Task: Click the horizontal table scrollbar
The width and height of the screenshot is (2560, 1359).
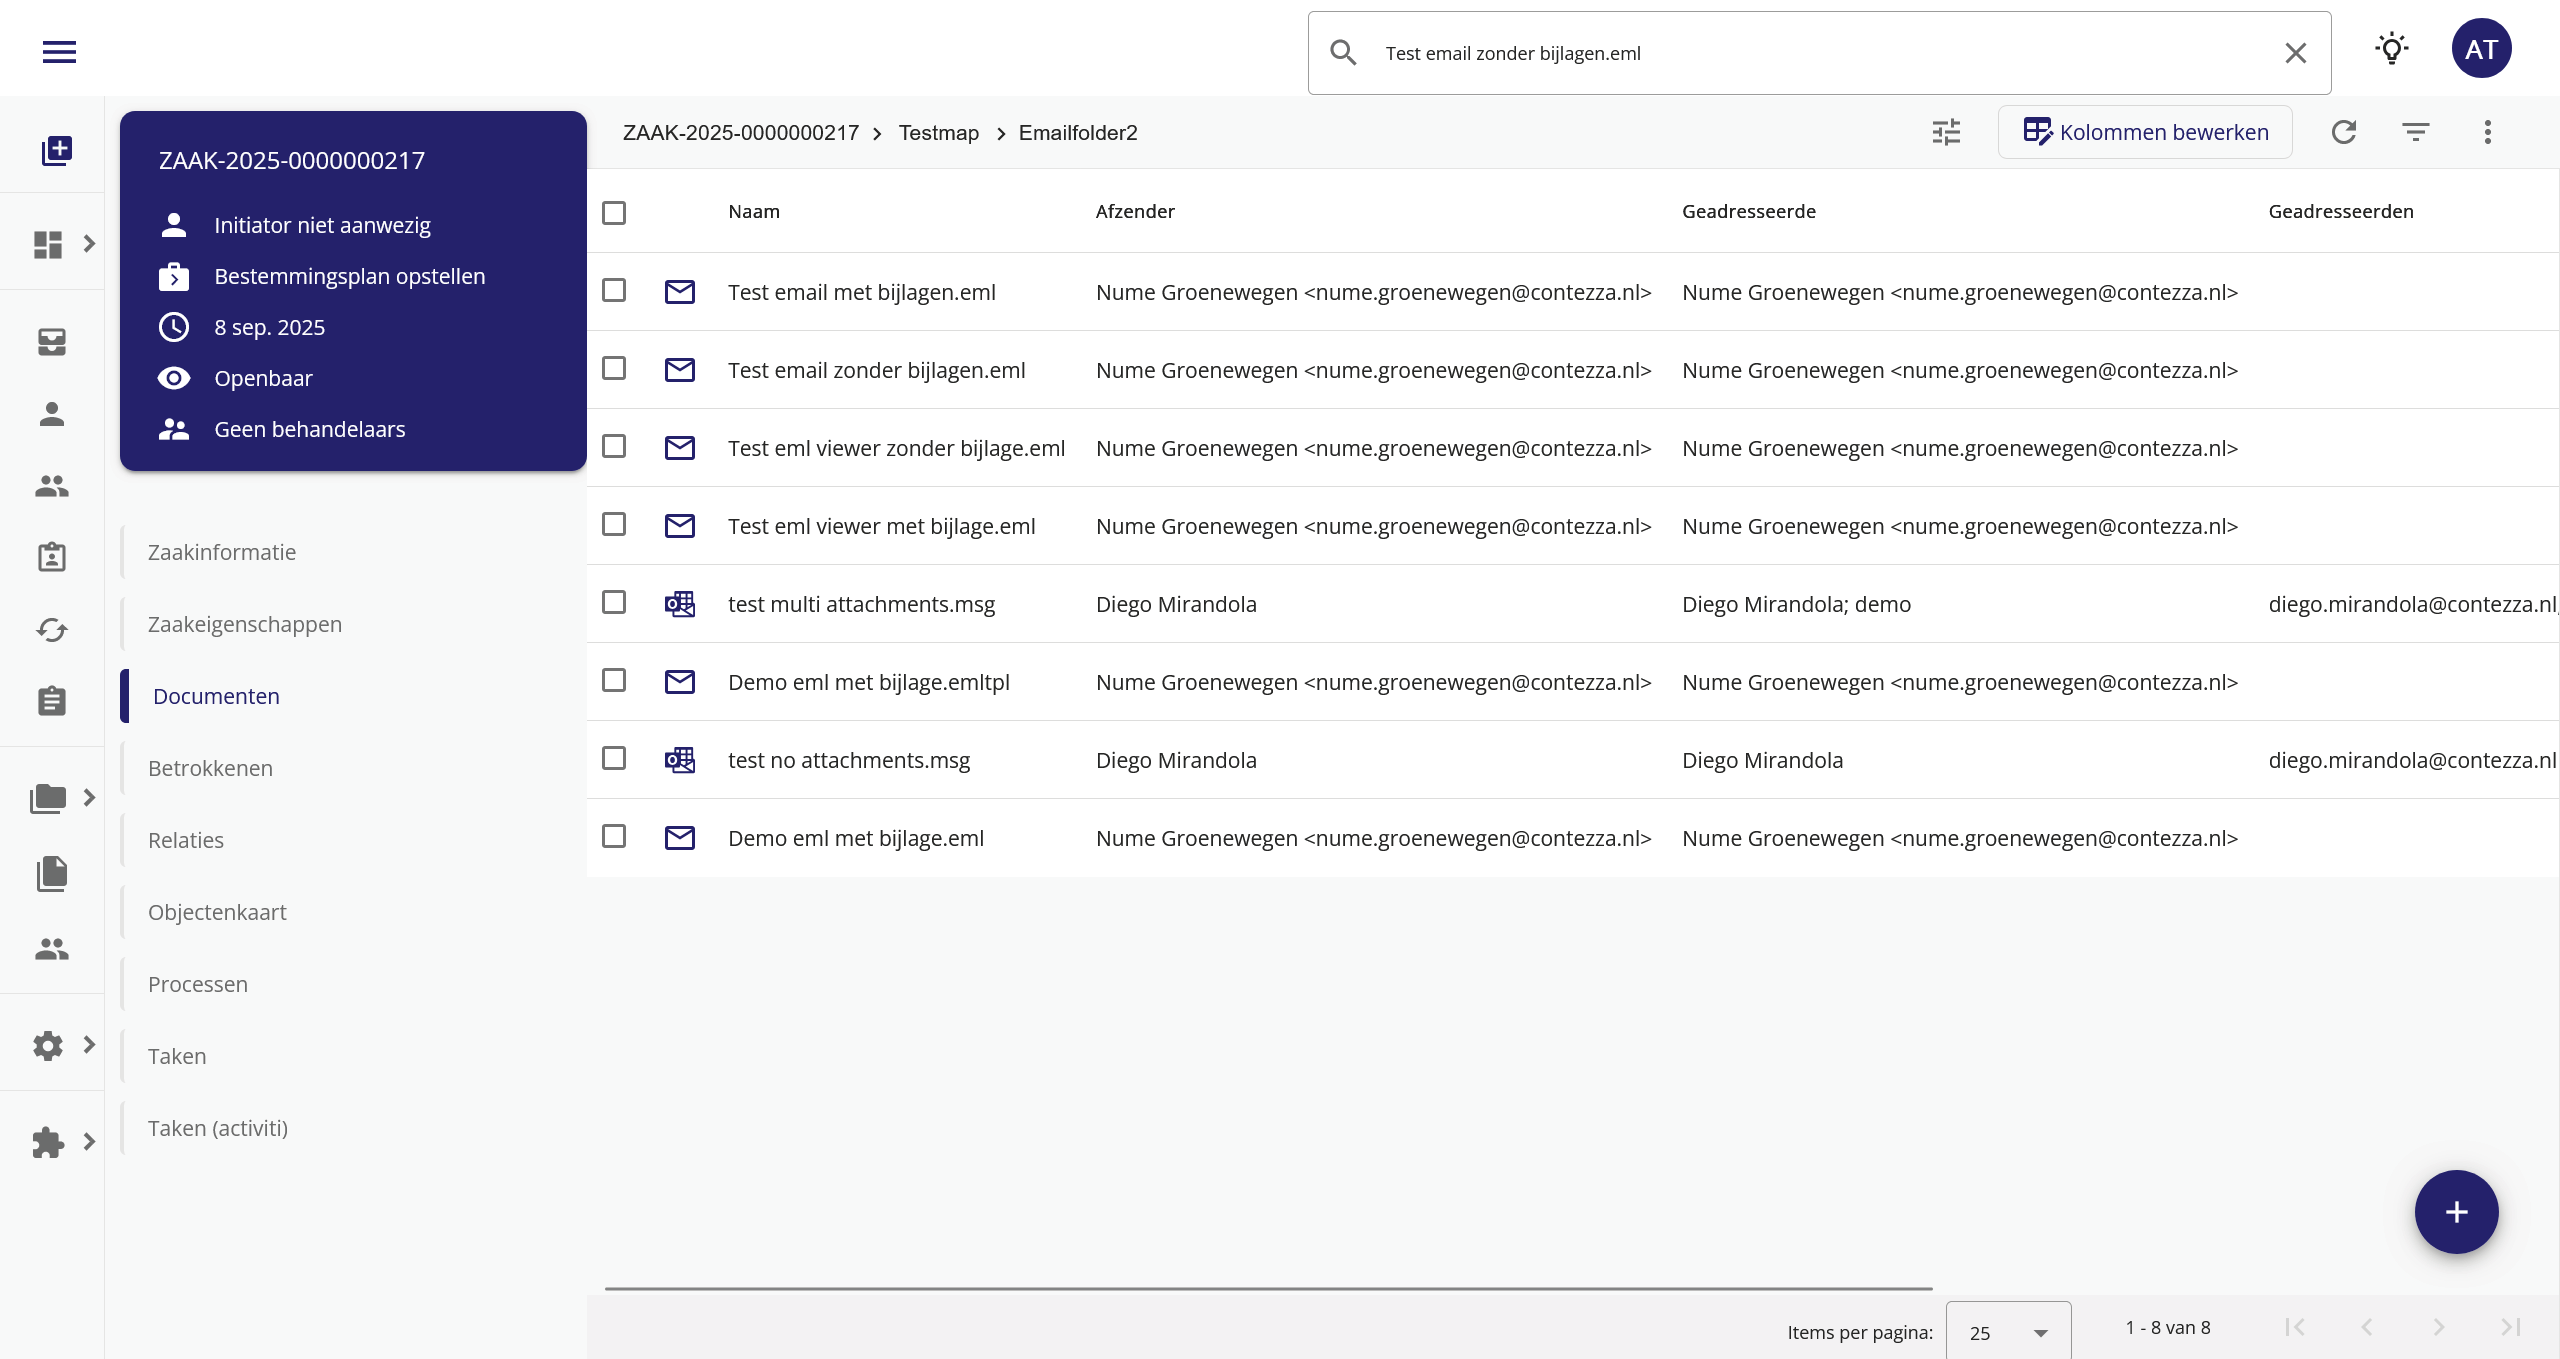Action: point(1268,1289)
